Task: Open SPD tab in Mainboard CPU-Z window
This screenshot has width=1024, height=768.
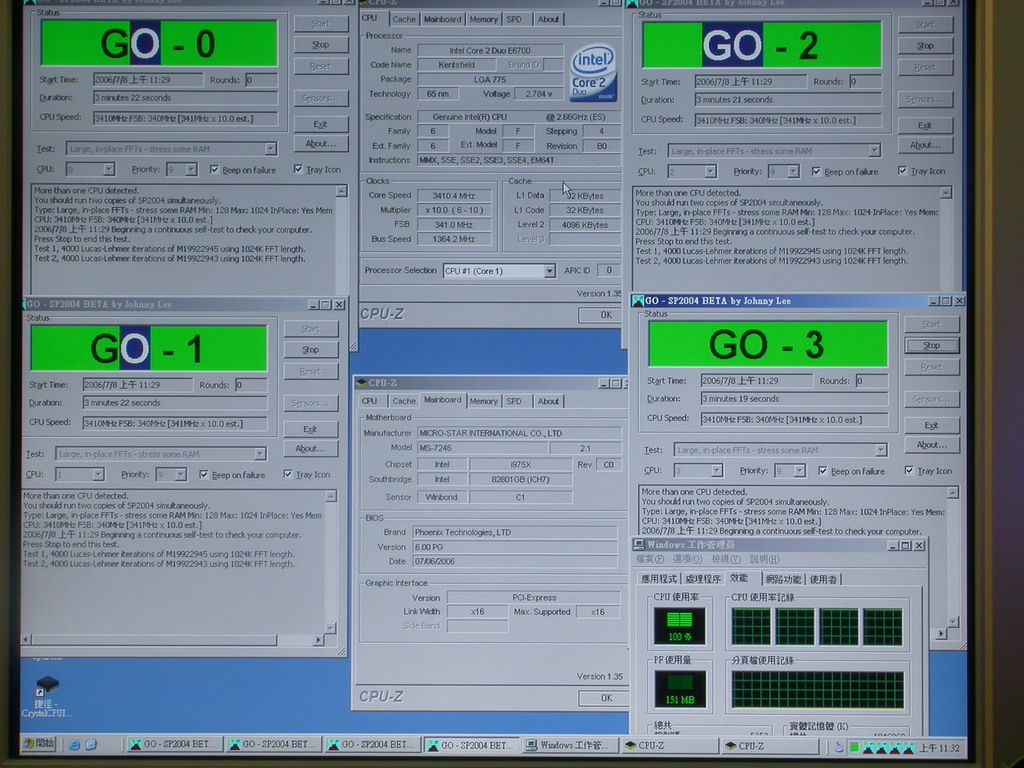Action: click(515, 401)
